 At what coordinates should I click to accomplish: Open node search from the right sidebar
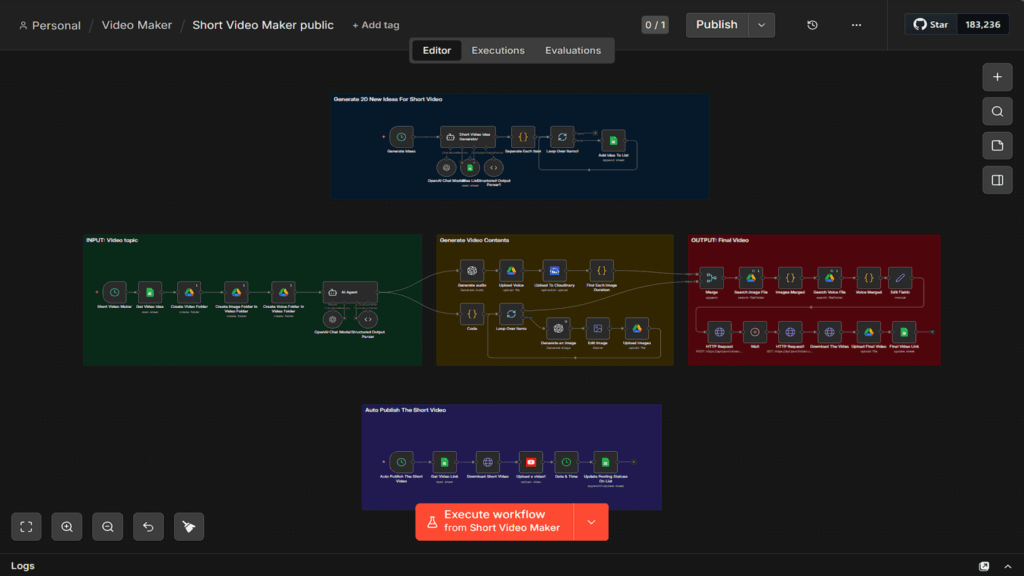[997, 111]
